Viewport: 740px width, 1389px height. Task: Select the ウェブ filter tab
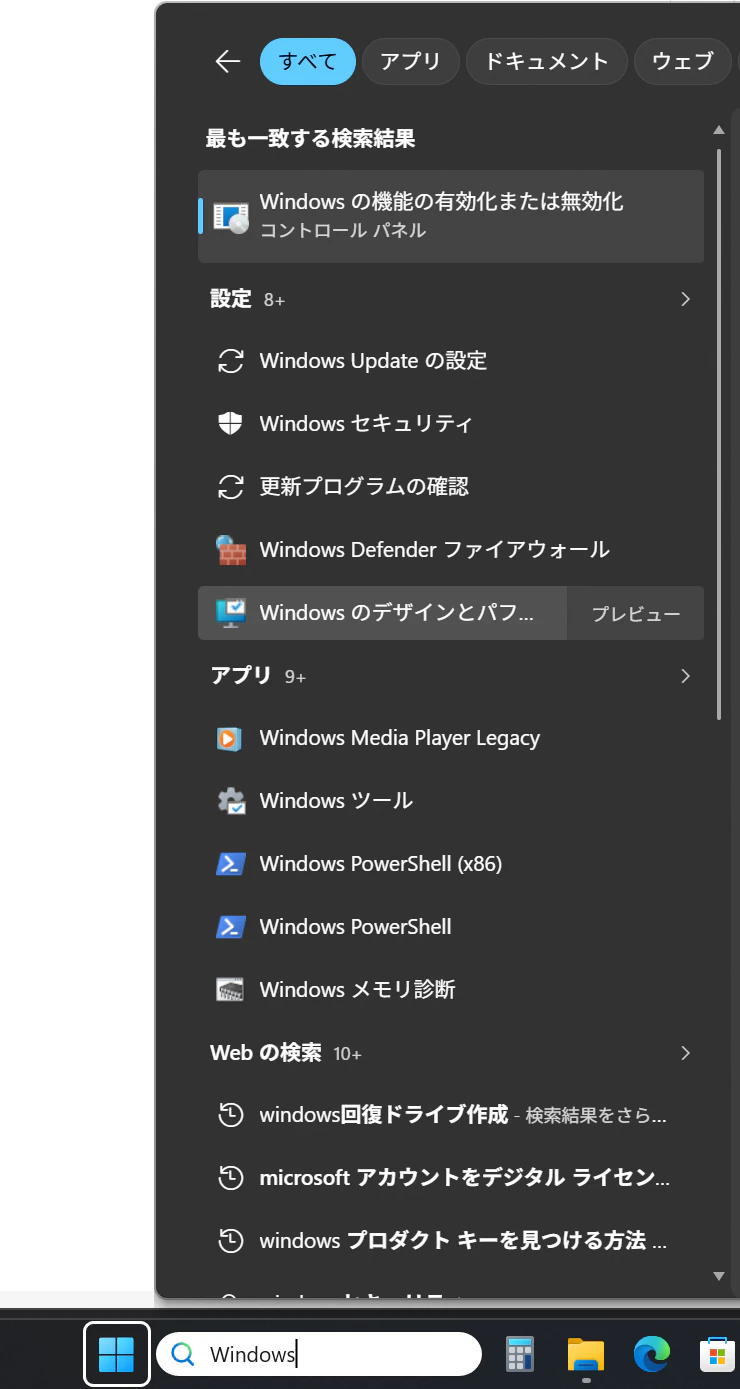tap(683, 61)
